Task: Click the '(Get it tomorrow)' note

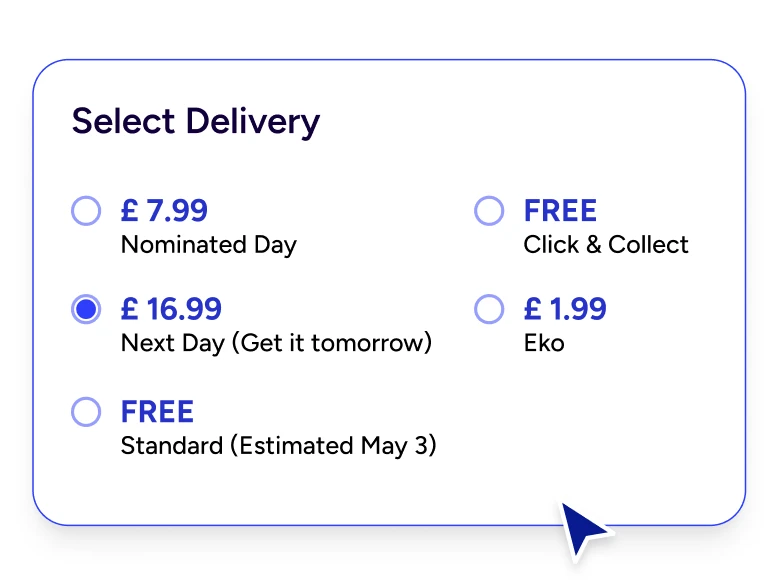Action: coord(332,343)
